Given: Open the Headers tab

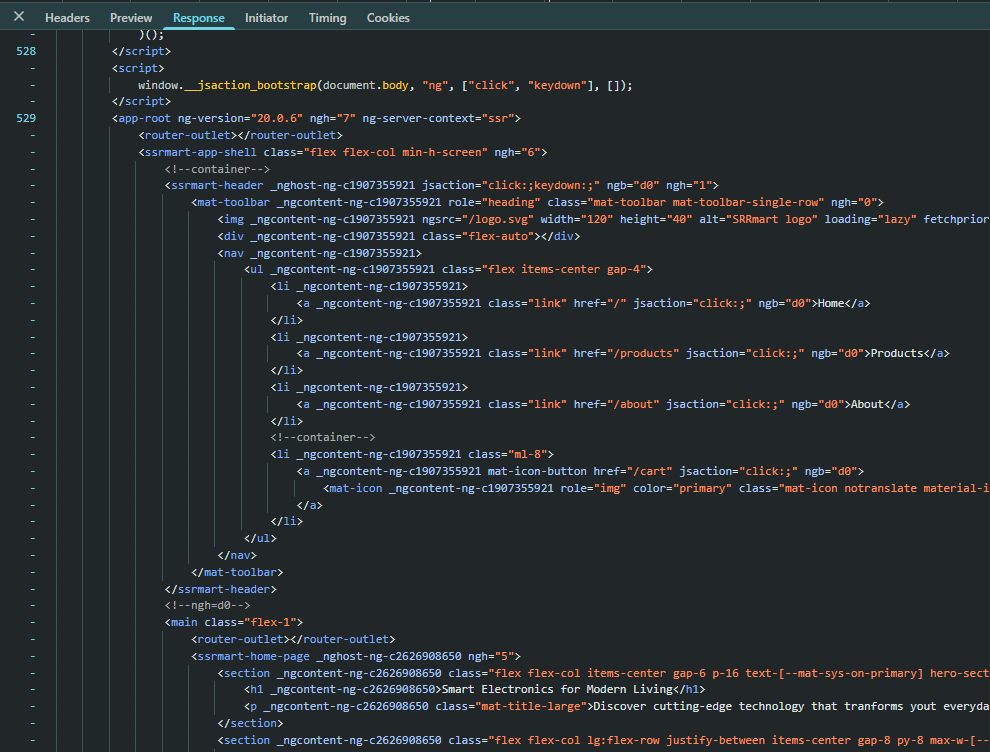Looking at the screenshot, I should 67,18.
